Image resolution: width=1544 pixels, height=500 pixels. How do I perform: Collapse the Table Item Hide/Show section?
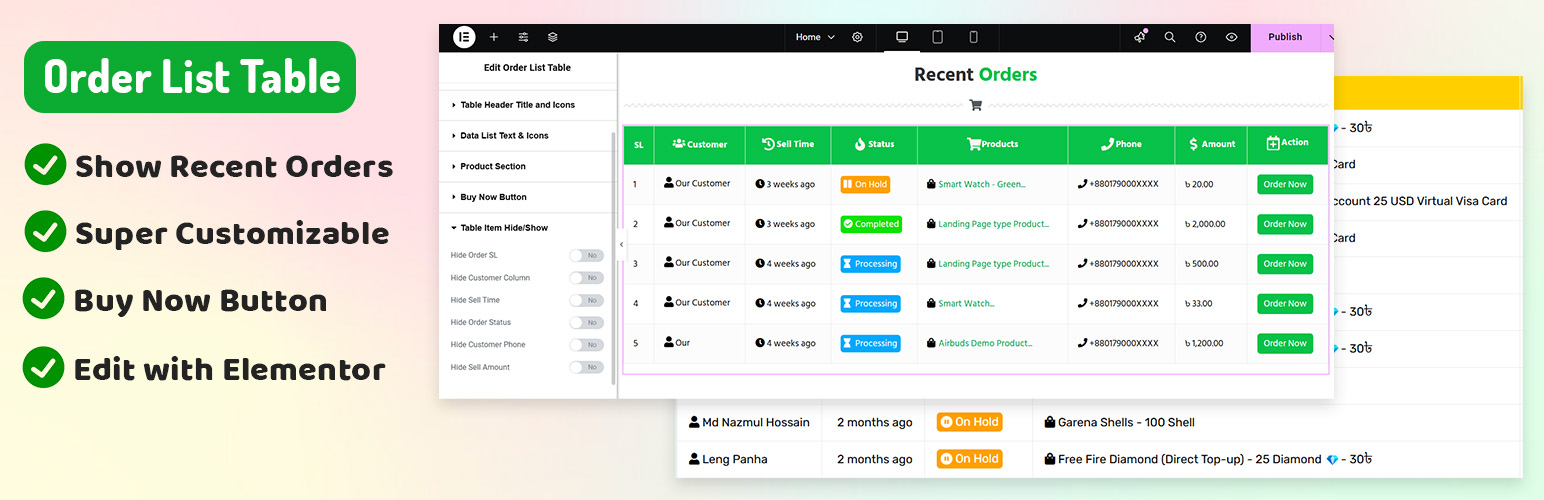(503, 228)
